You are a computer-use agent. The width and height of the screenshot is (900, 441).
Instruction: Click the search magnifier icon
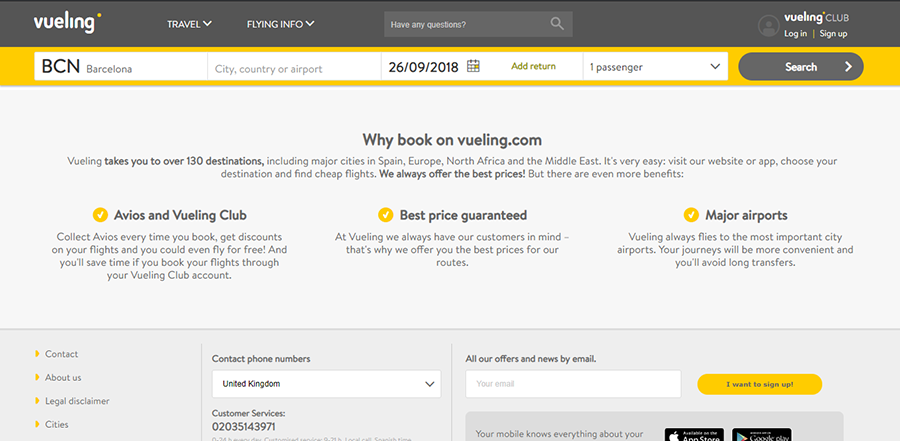pos(557,24)
